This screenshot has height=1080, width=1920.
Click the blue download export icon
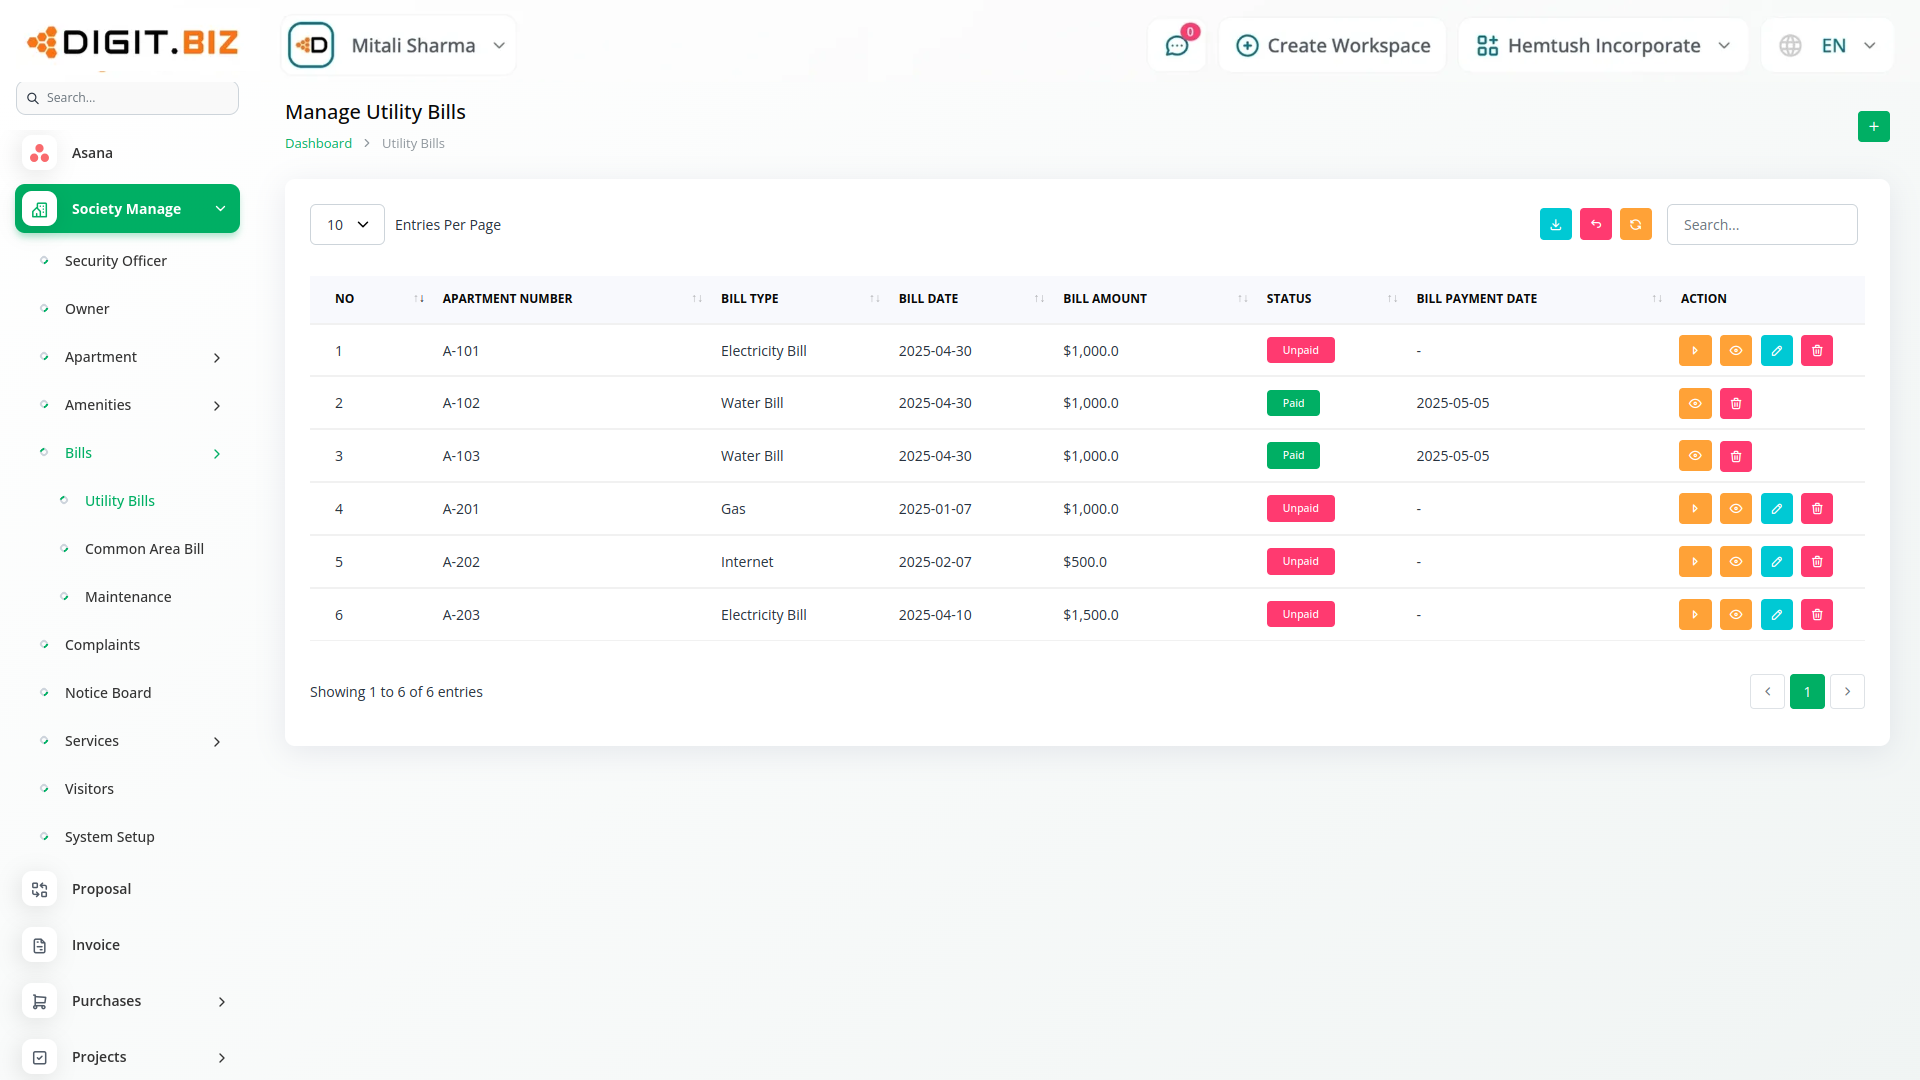1555,225
